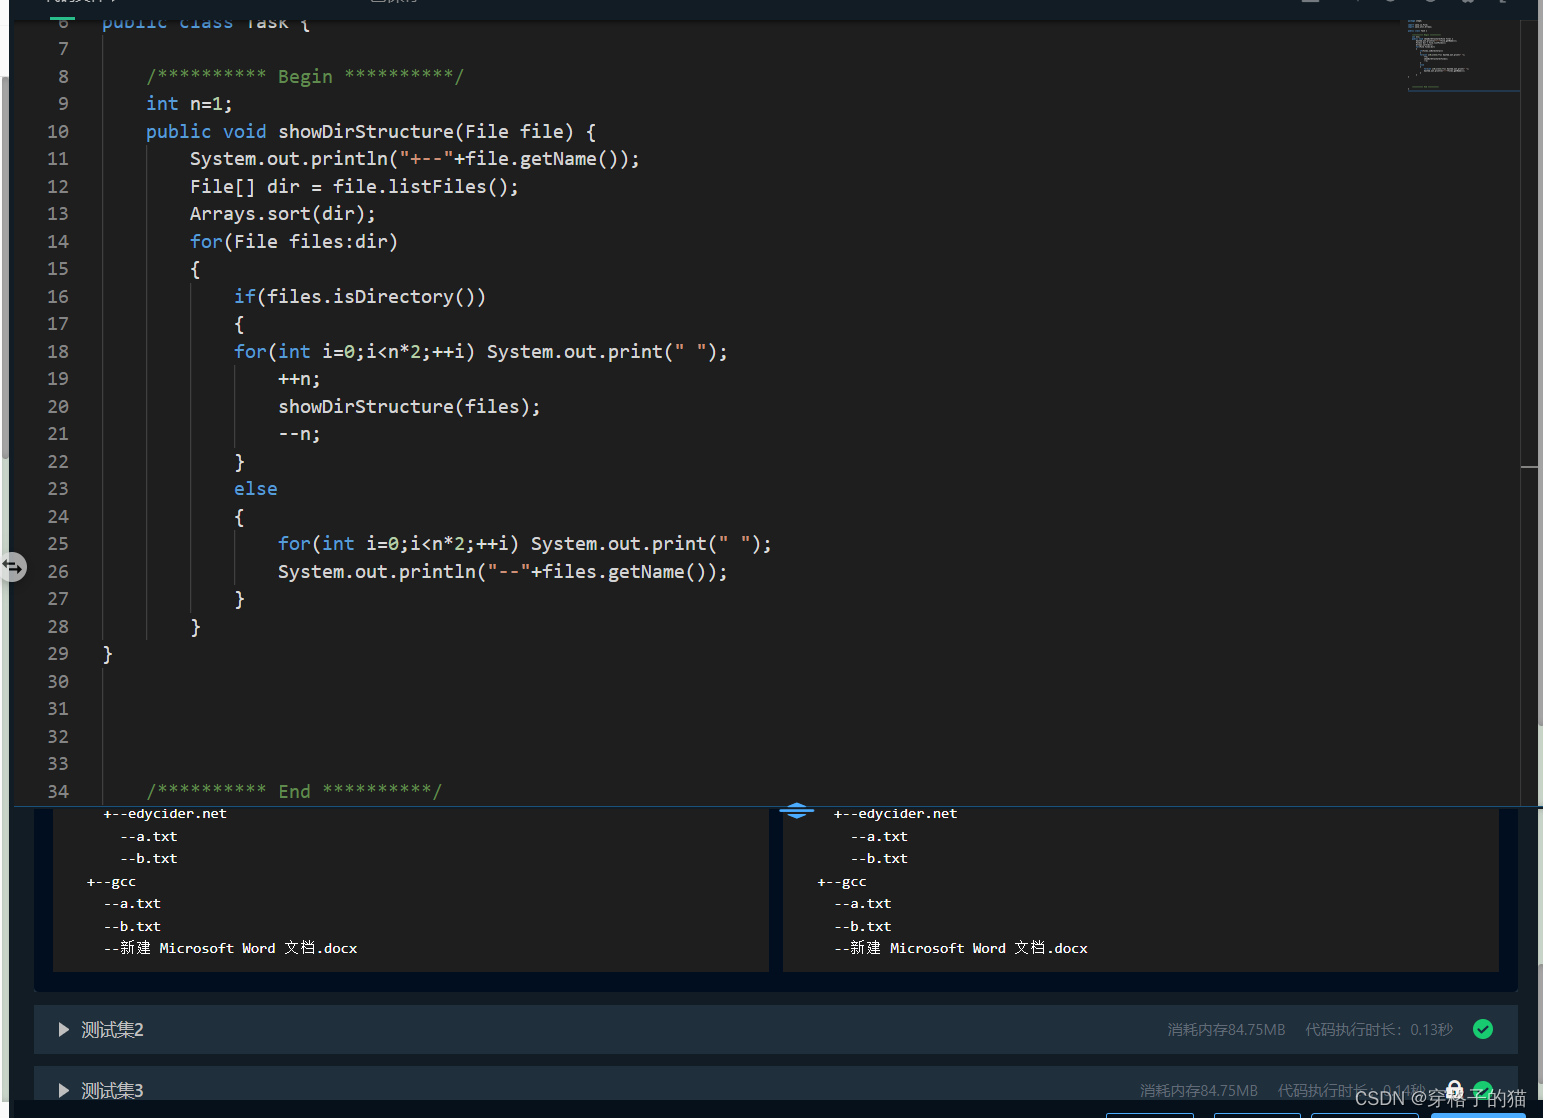Click '+--edycider.net' in the left output pane

(165, 814)
